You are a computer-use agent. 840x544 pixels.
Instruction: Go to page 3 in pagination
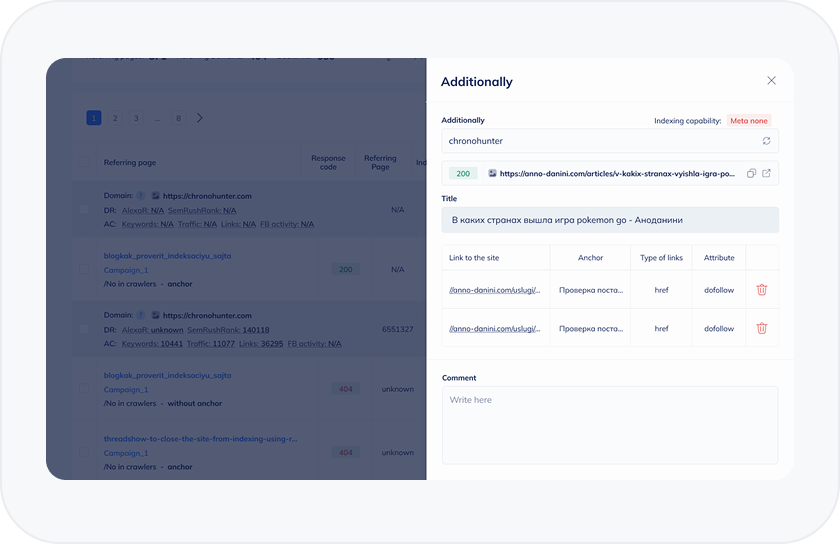tap(136, 118)
